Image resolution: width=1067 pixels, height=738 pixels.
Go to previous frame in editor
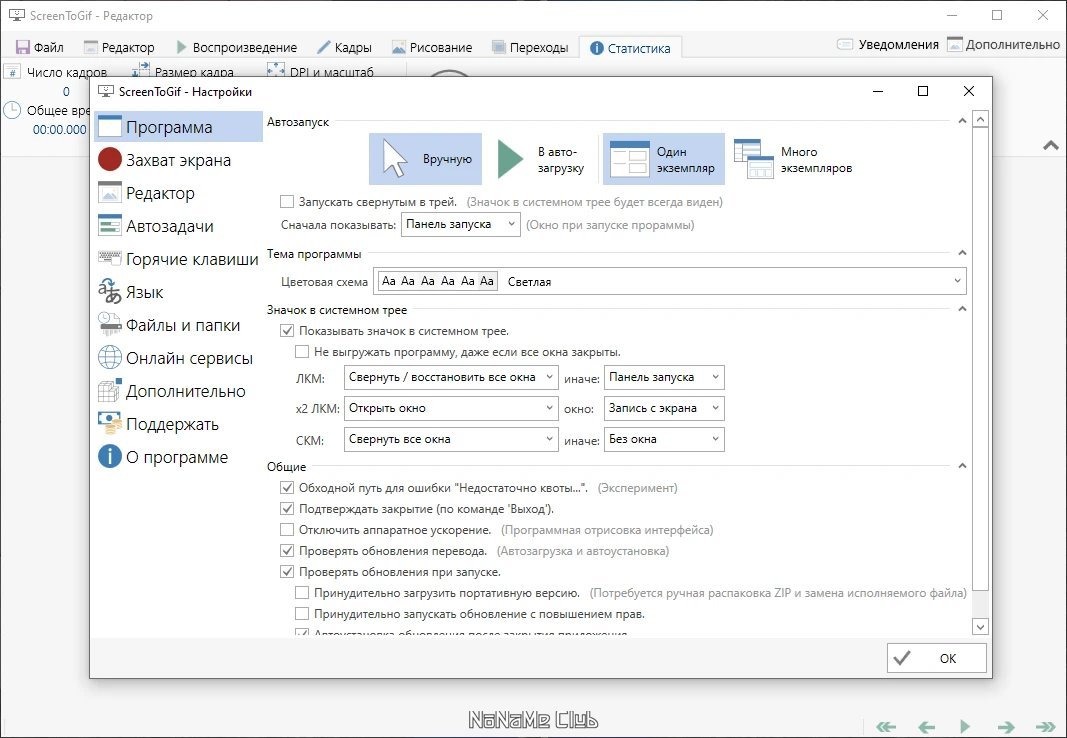click(x=926, y=726)
